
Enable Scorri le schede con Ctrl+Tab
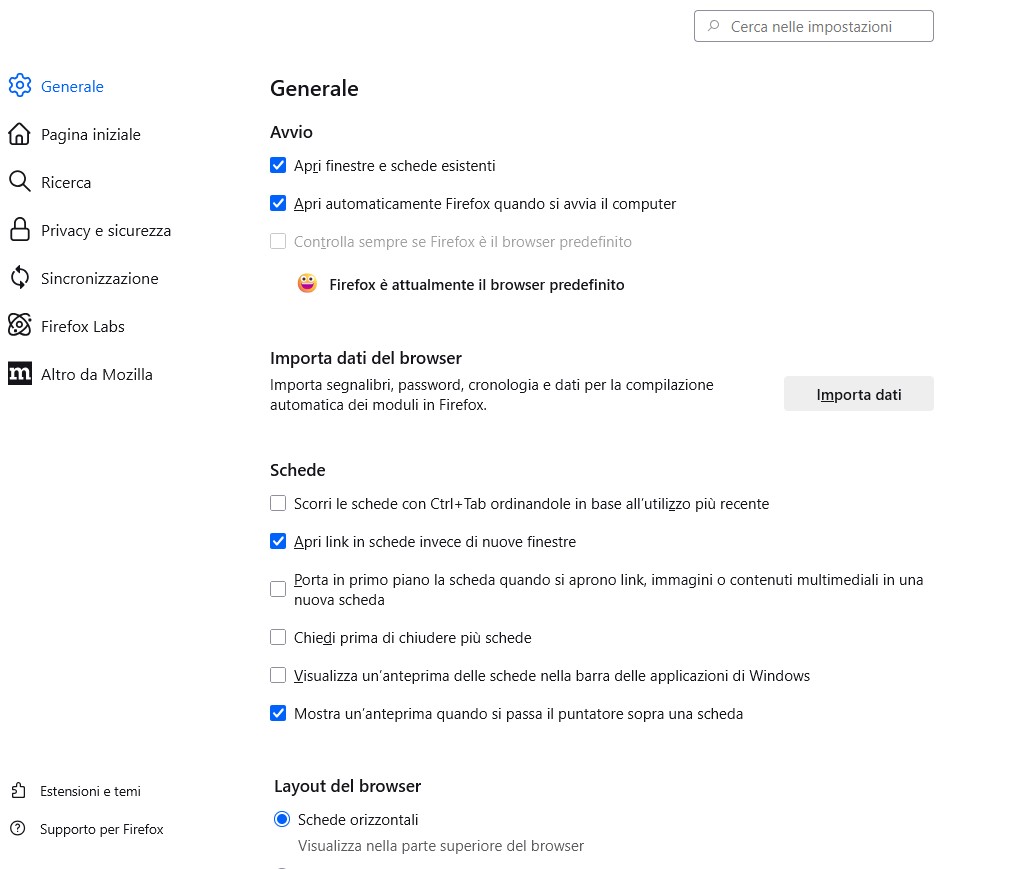pyautogui.click(x=278, y=504)
